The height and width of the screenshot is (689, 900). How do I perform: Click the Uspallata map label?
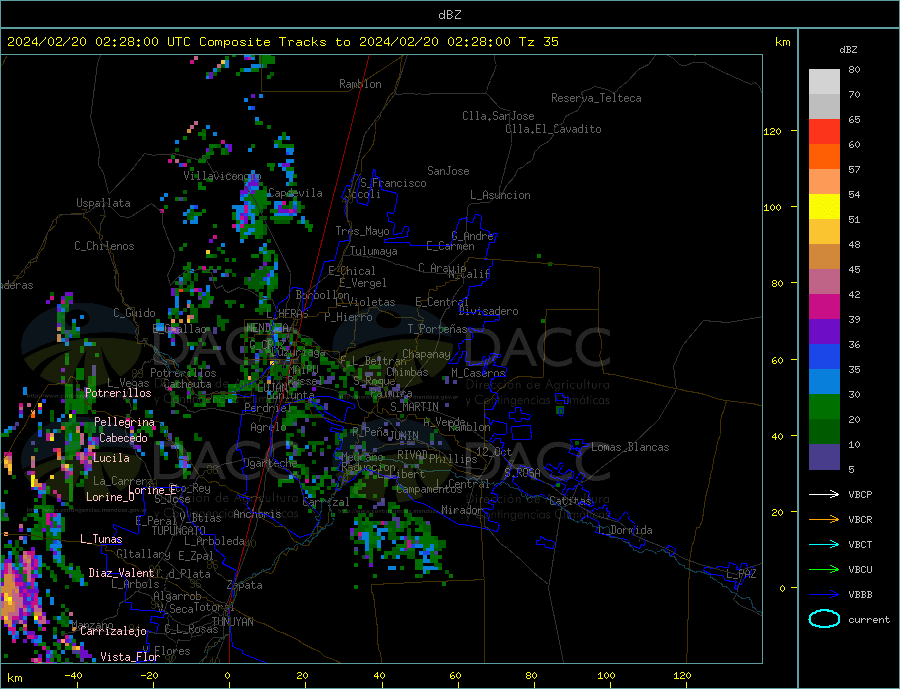103,203
